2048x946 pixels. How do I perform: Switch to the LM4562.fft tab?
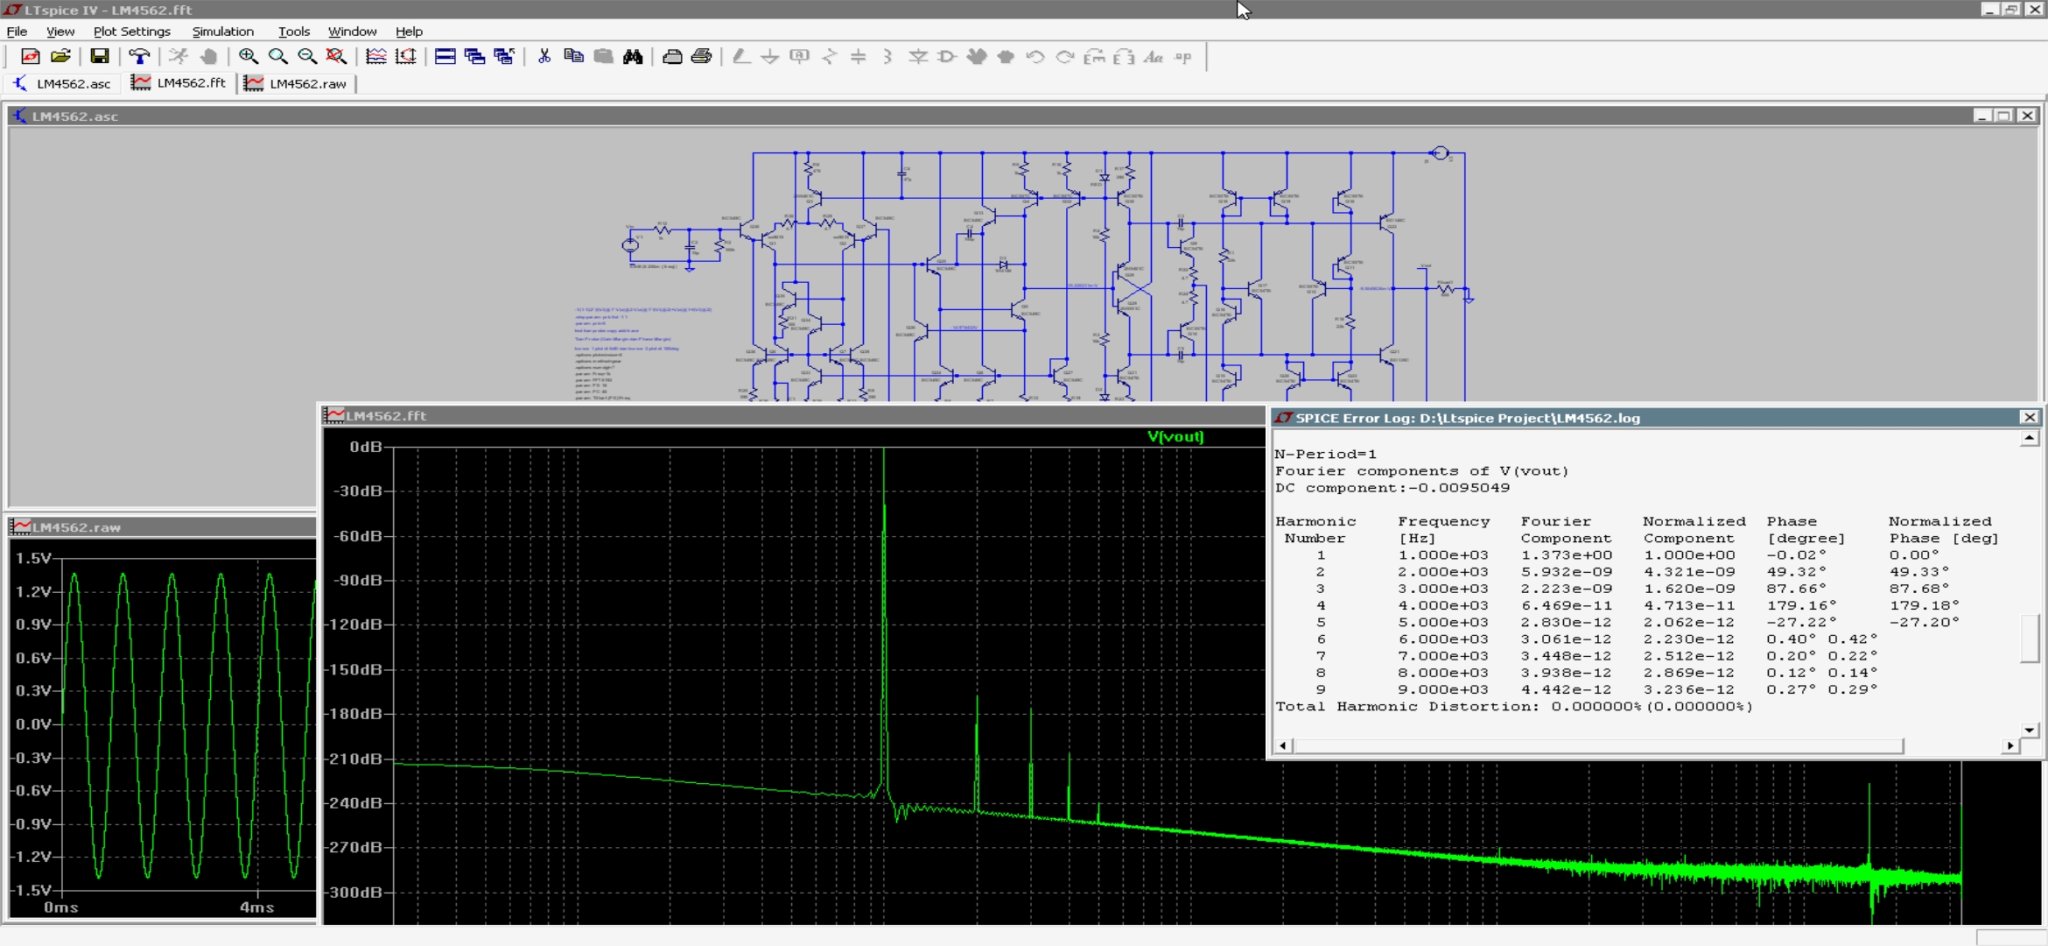pos(179,83)
